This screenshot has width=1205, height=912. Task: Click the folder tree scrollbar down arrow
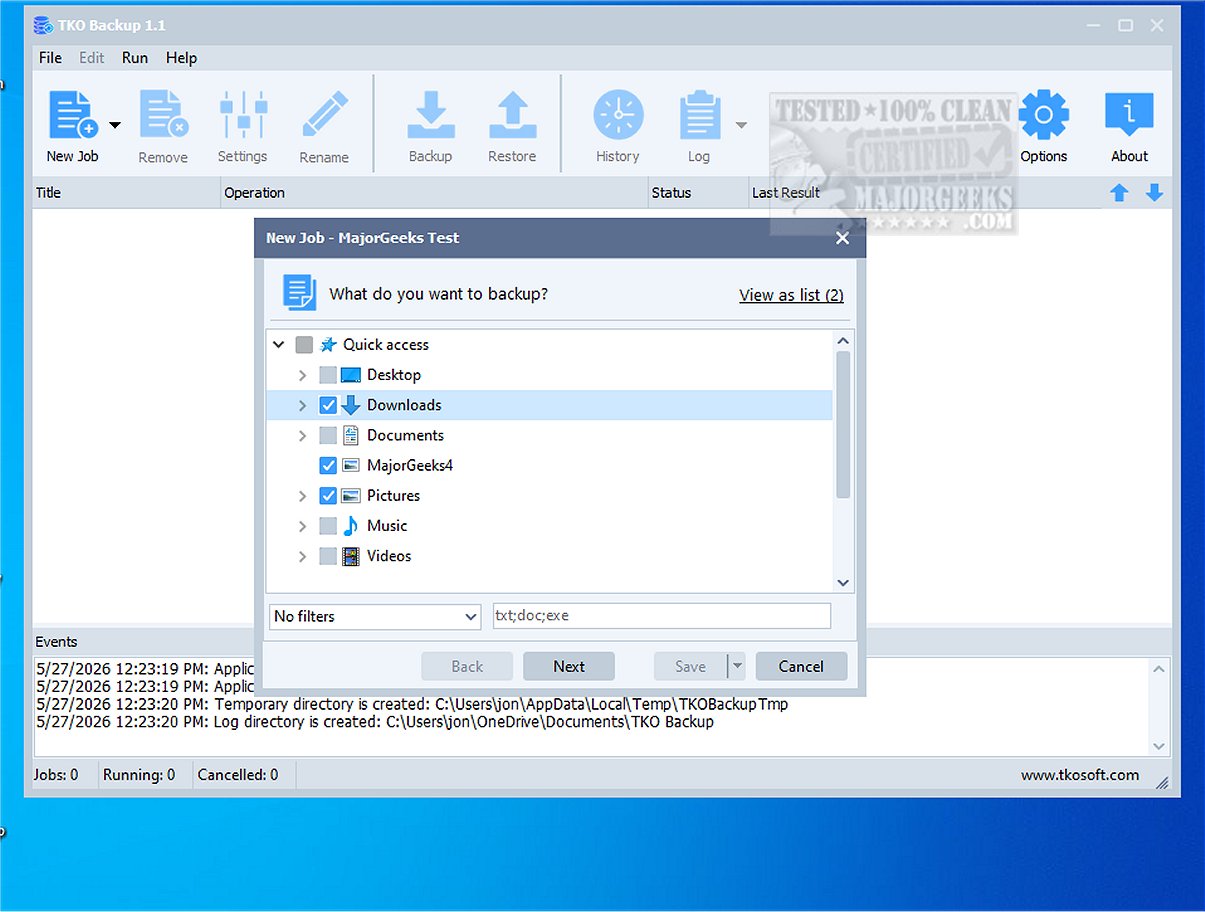[843, 582]
